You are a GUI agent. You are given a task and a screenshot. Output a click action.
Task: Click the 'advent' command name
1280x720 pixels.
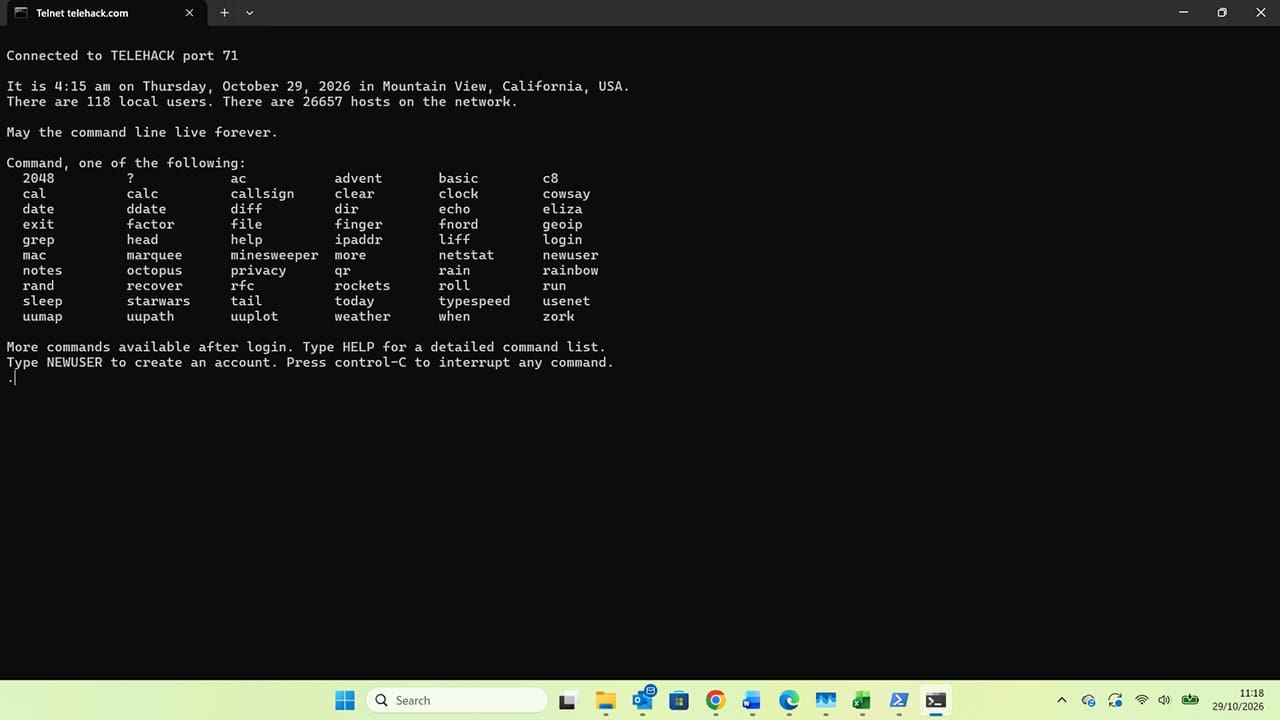pyautogui.click(x=358, y=178)
